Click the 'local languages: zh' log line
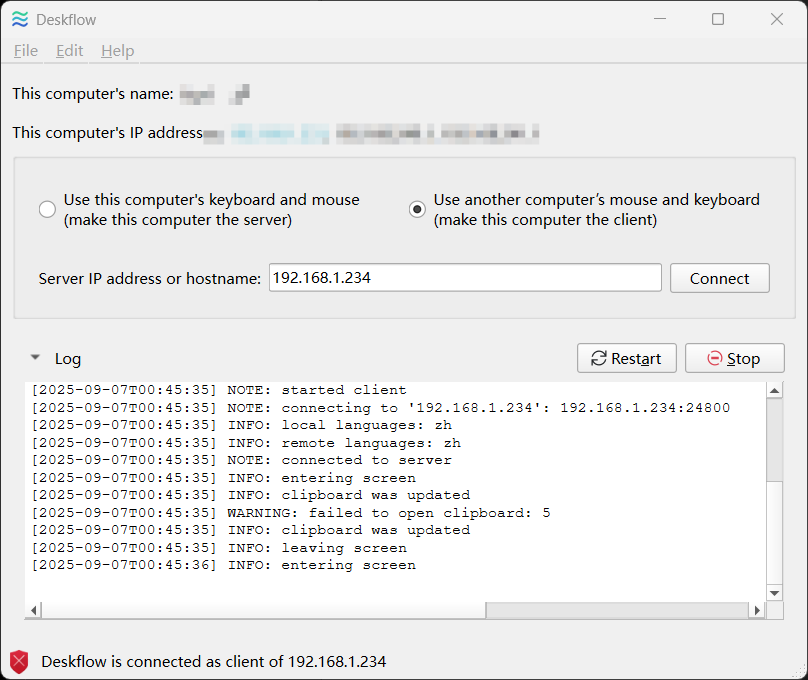 [x=242, y=425]
